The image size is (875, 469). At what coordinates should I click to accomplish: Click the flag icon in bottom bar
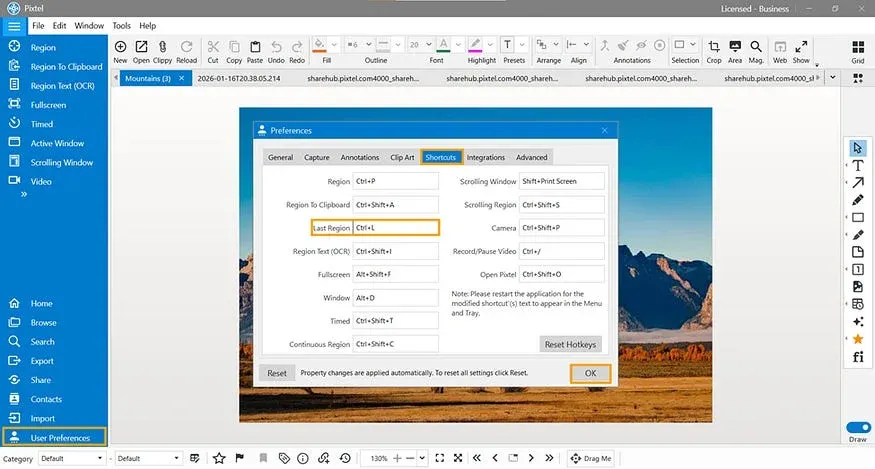point(240,458)
